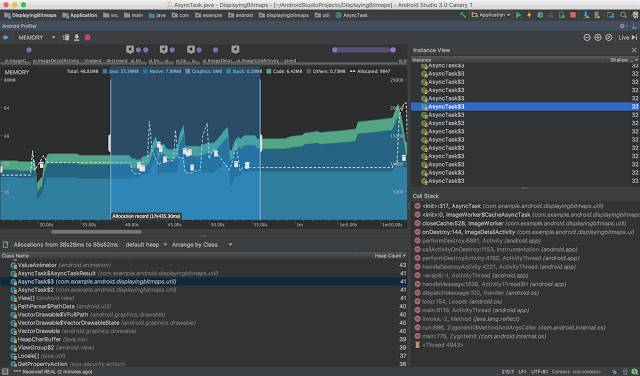Open the MEMORY profiler dropdown
This screenshot has height=376, width=640.
coord(36,38)
